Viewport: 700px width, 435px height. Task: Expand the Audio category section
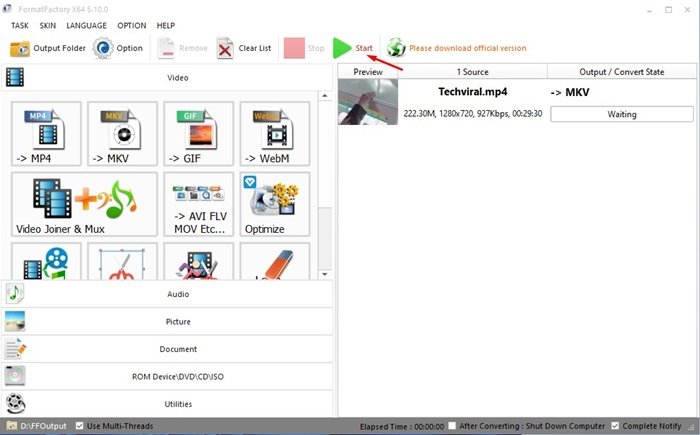168,294
